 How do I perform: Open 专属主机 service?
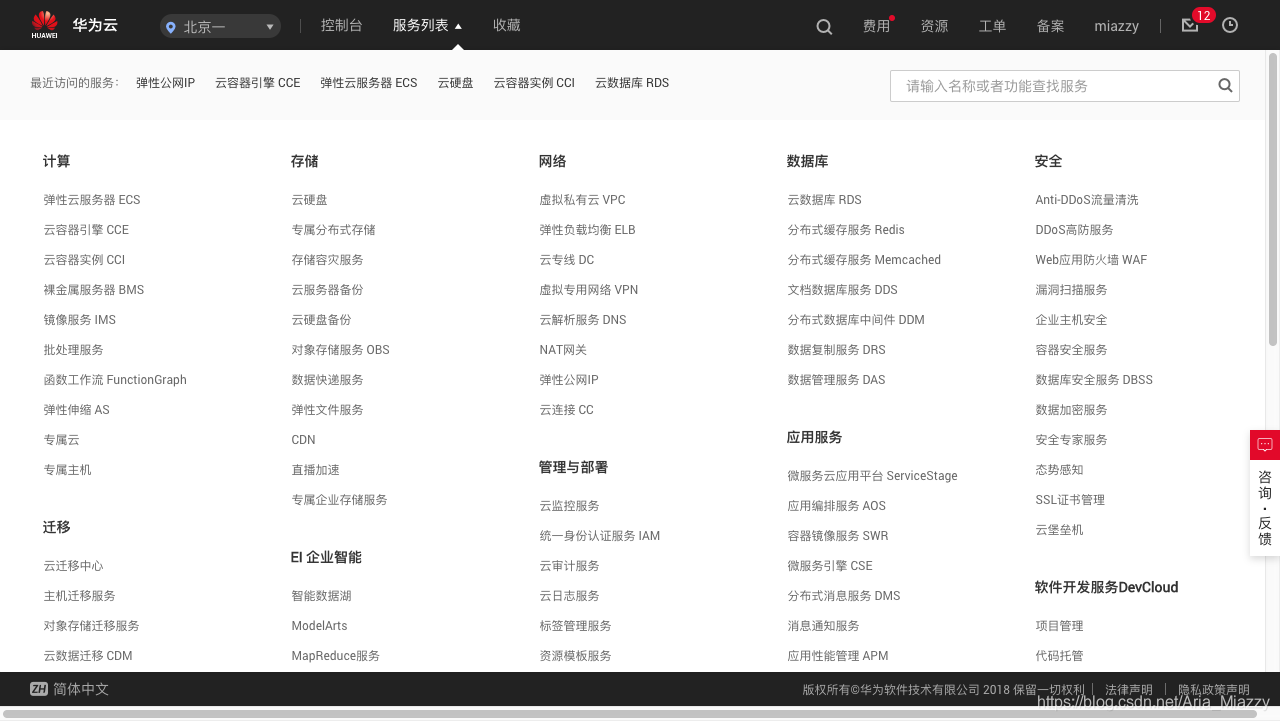pyautogui.click(x=67, y=470)
